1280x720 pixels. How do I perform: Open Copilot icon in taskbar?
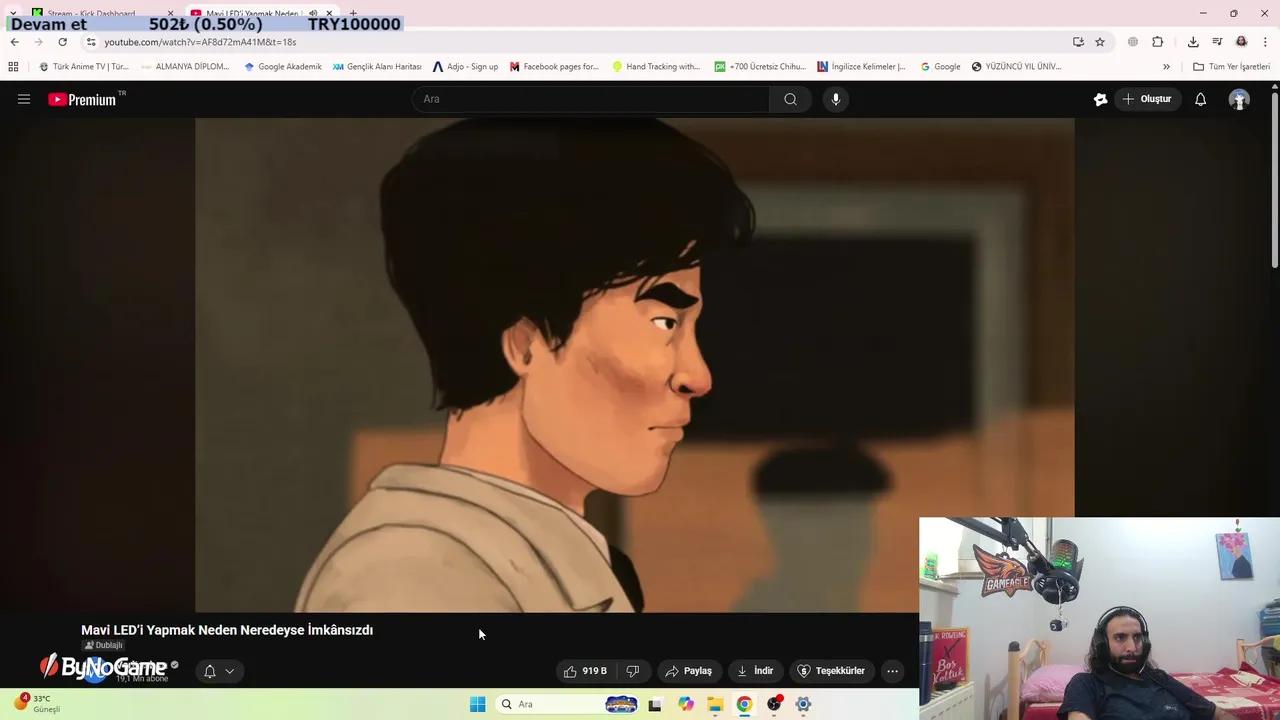685,704
